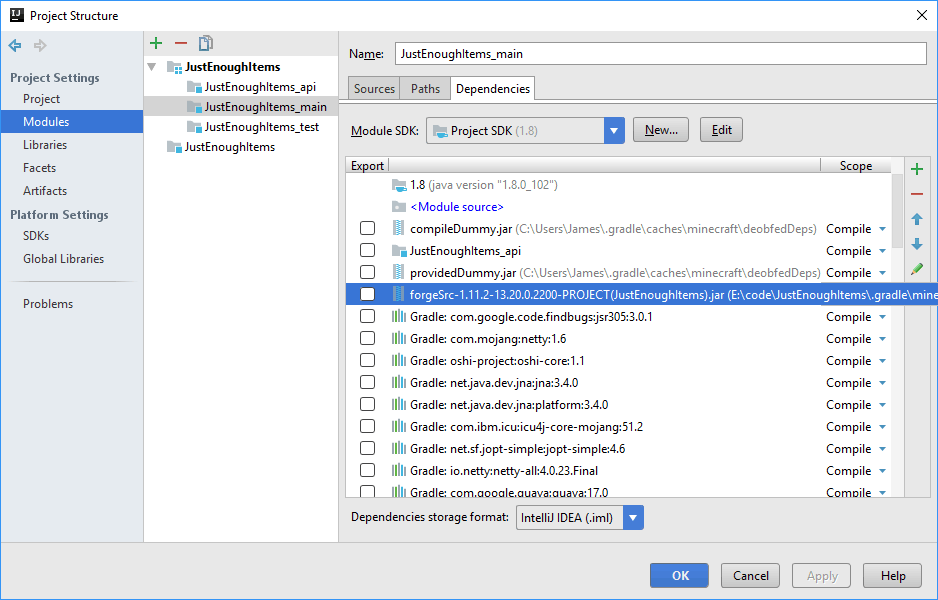The image size is (938, 600).
Task: Click the forgeSrc jar library icon
Action: [x=398, y=294]
